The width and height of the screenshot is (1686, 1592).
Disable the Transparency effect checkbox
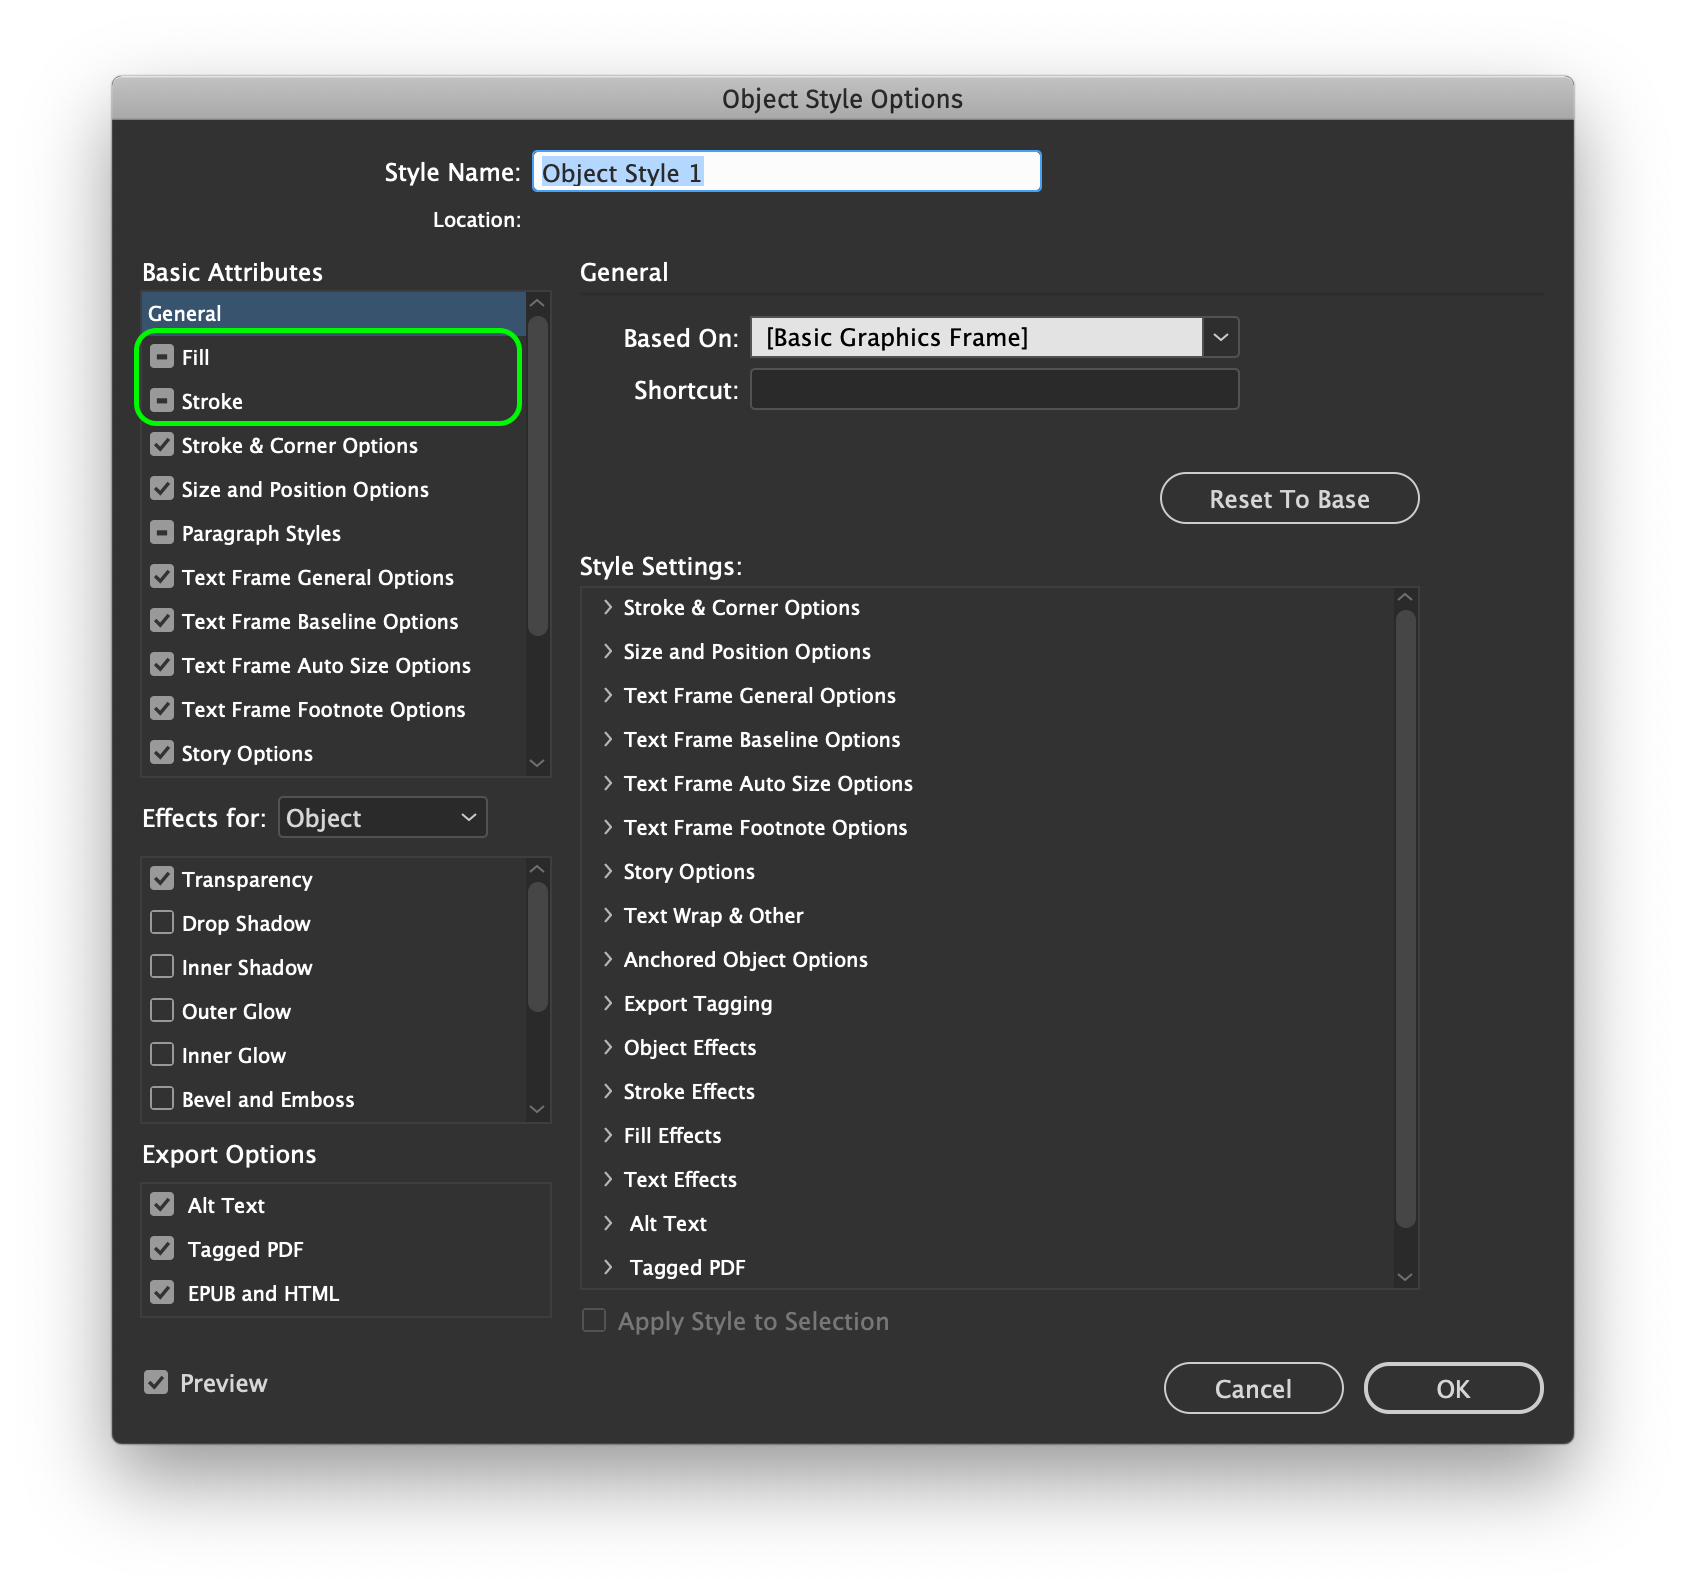point(162,879)
